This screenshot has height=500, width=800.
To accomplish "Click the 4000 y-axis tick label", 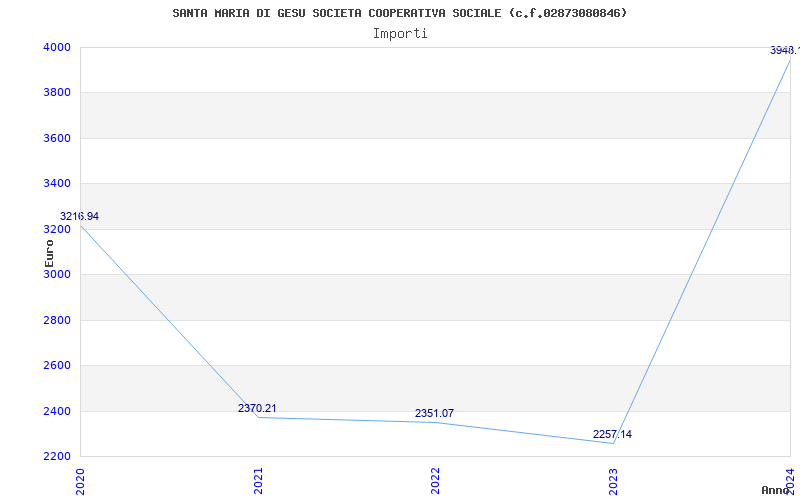I will click(57, 47).
